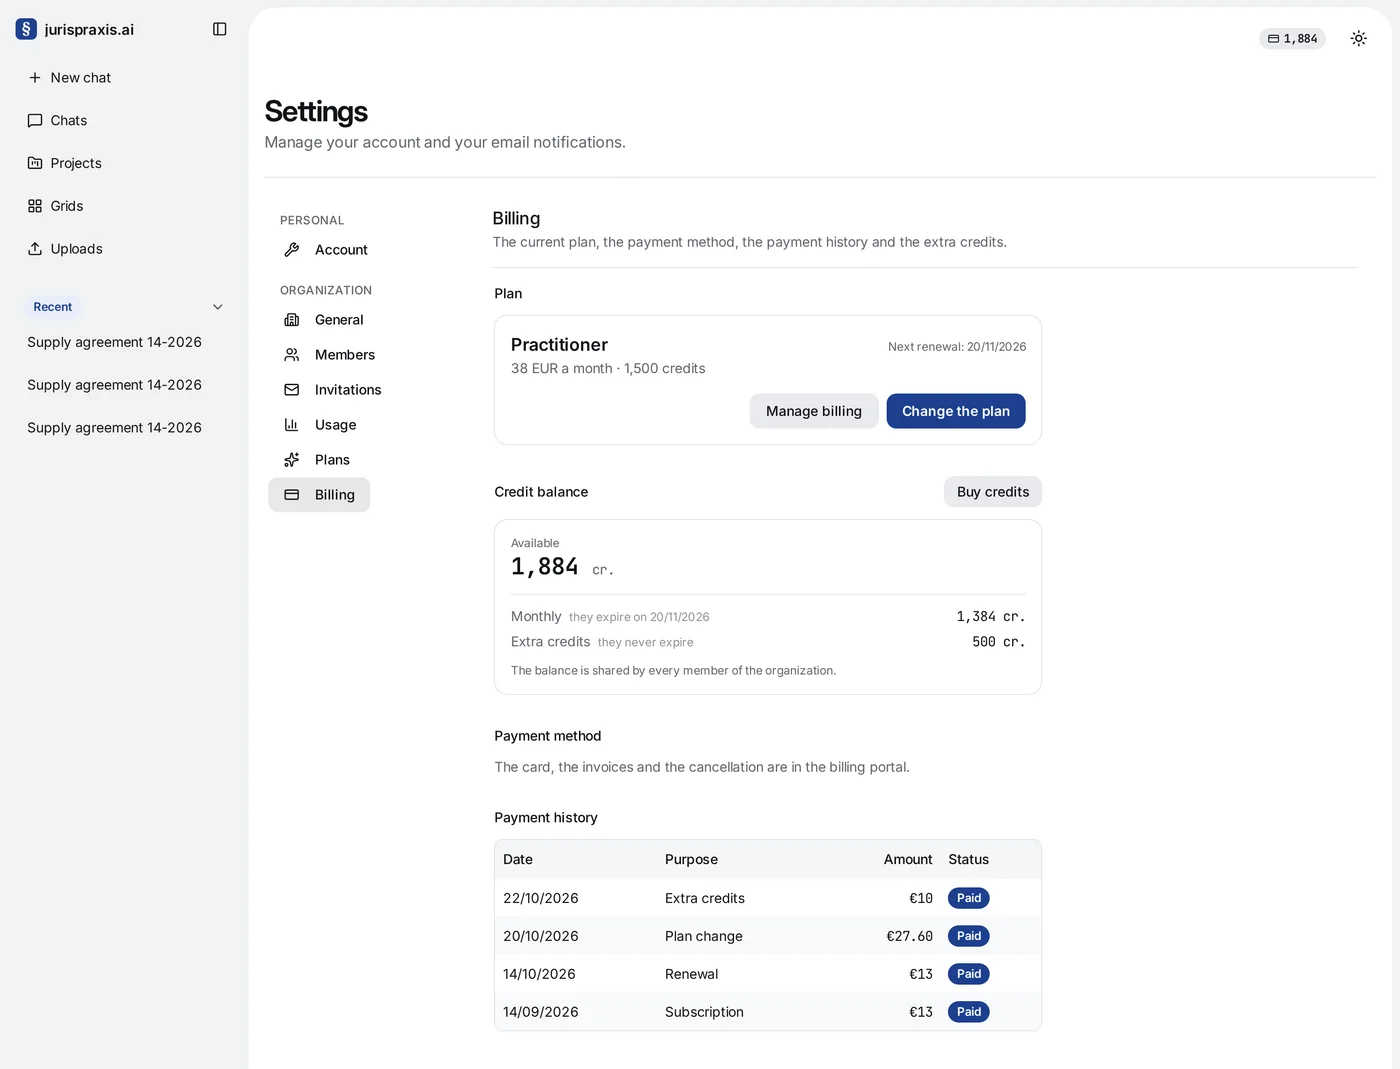Collapse the sidebar panel icon
The height and width of the screenshot is (1069, 1400).
tap(220, 29)
